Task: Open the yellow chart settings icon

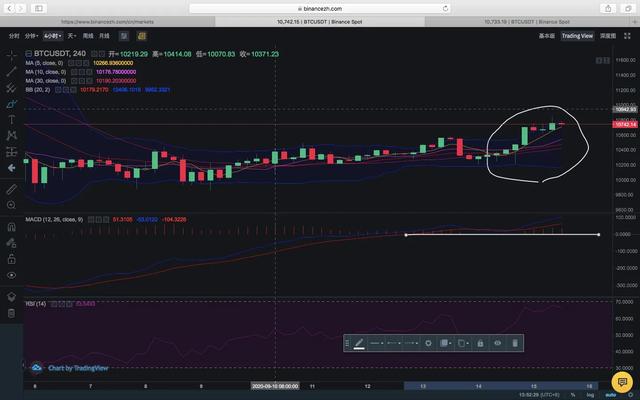Action: point(142,36)
